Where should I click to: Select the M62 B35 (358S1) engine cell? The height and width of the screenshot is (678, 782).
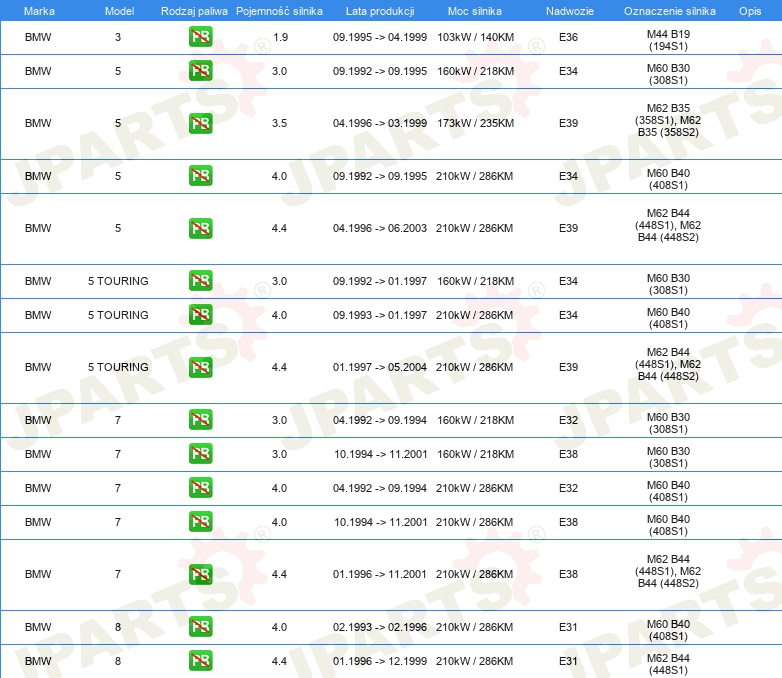668,120
